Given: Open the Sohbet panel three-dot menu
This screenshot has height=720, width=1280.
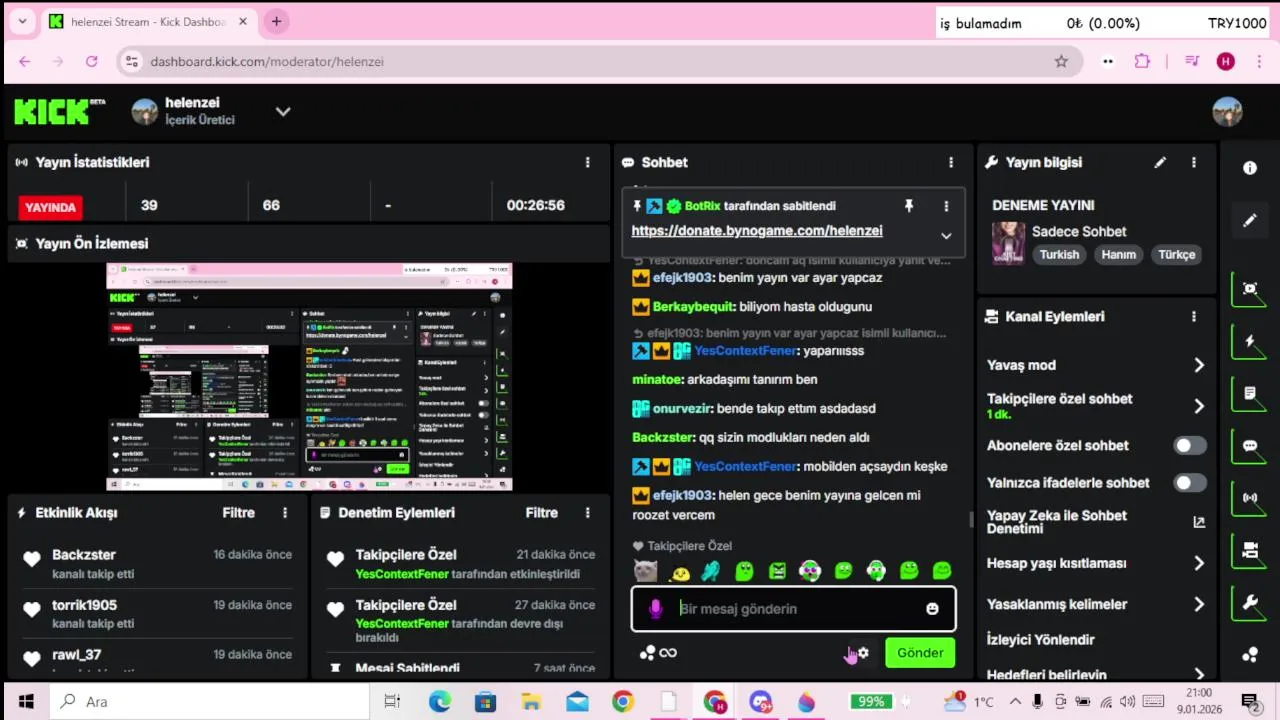Looking at the screenshot, I should pyautogui.click(x=950, y=162).
